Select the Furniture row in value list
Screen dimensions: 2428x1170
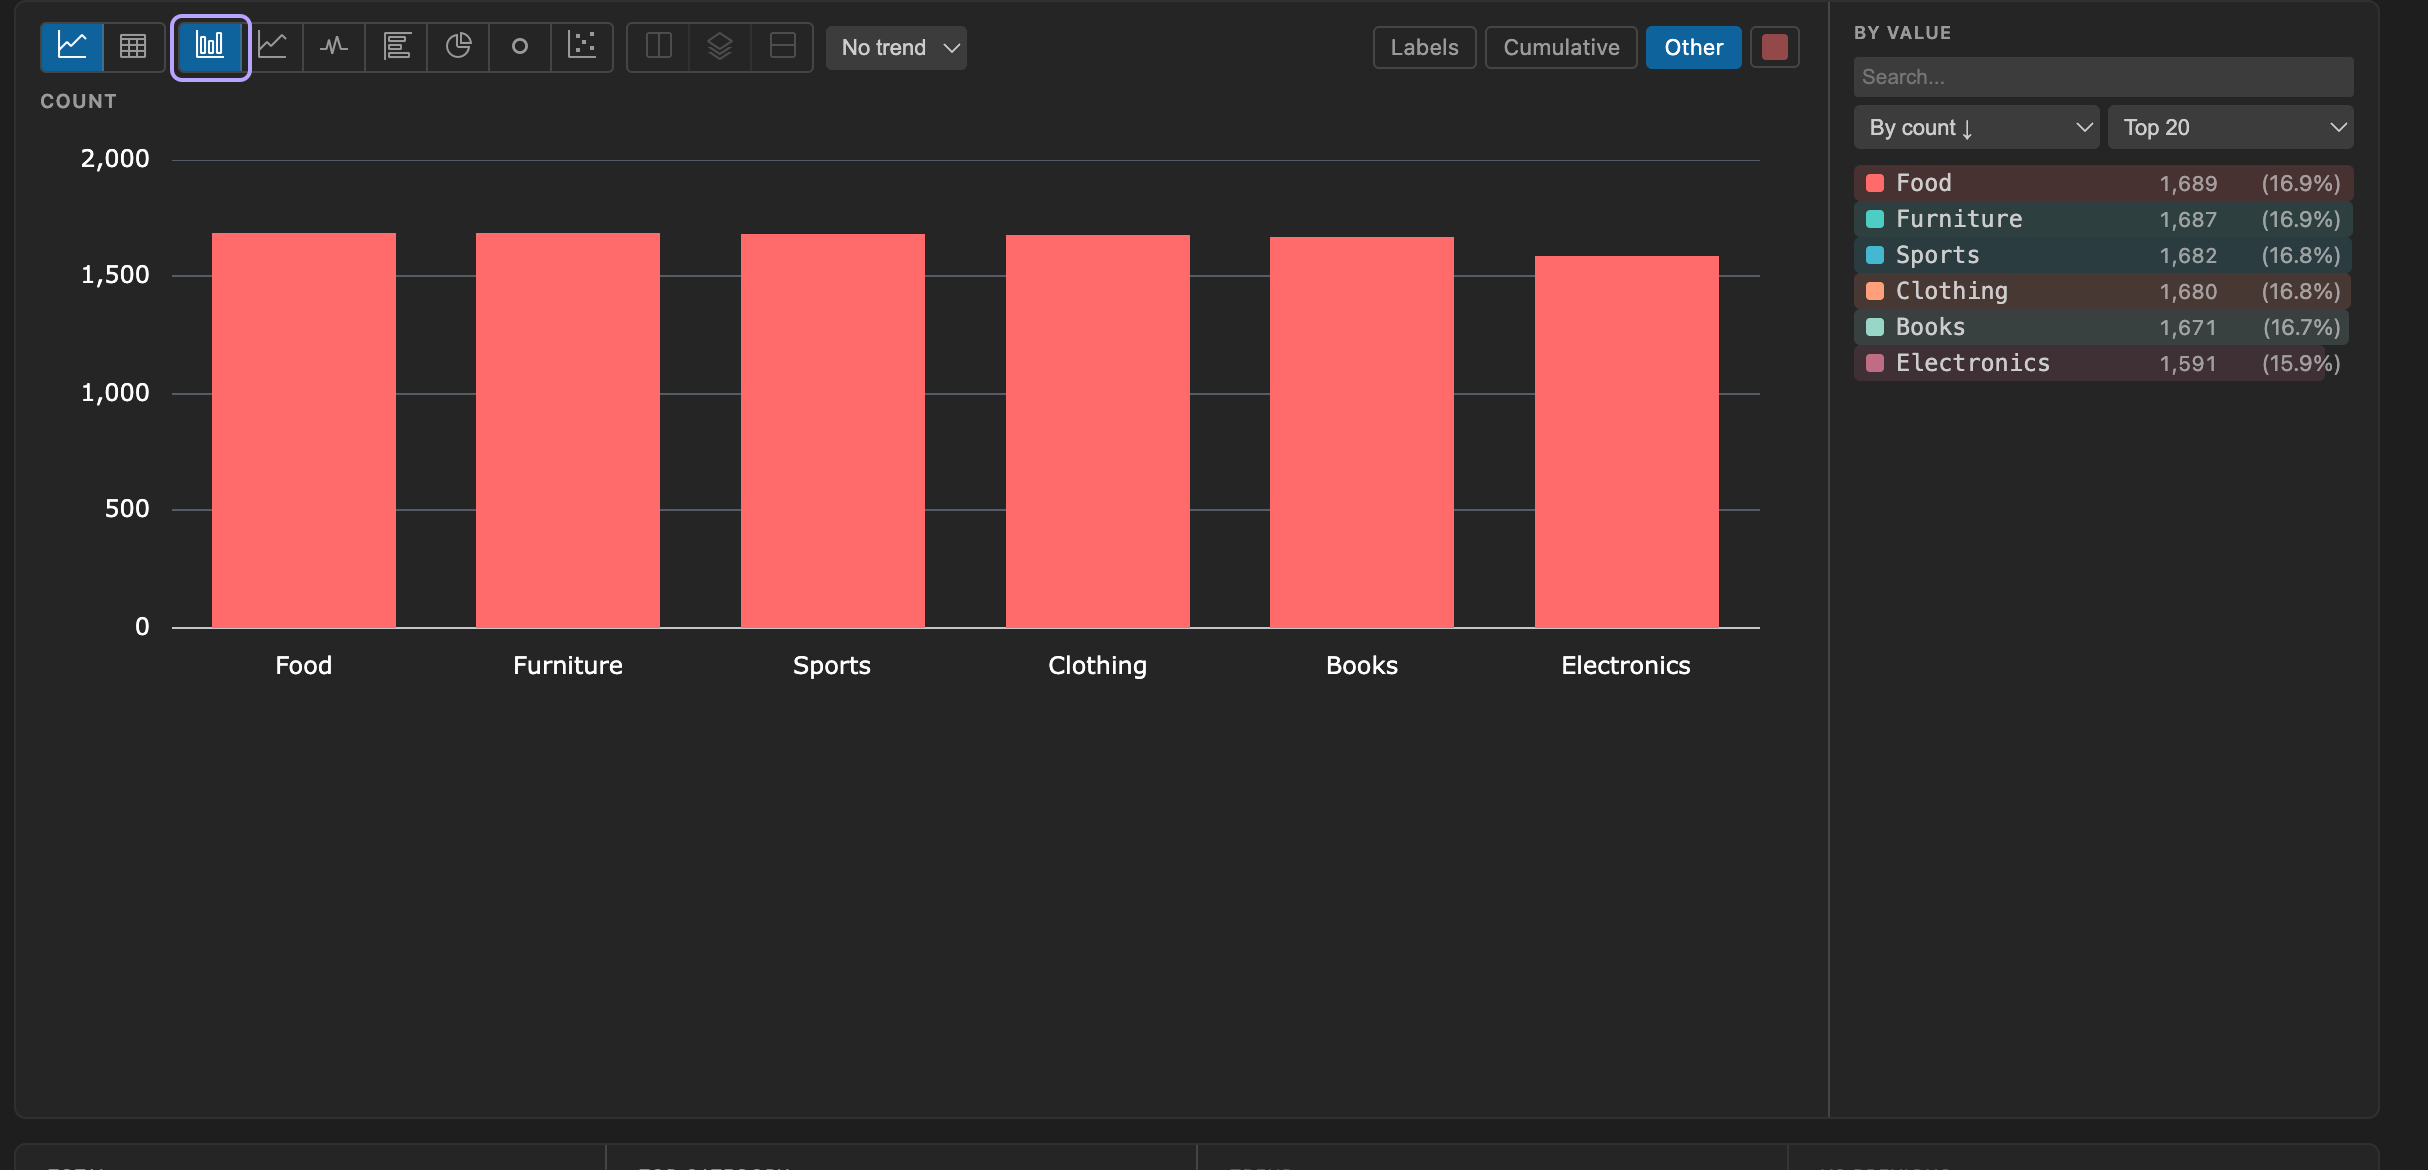tap(2103, 219)
